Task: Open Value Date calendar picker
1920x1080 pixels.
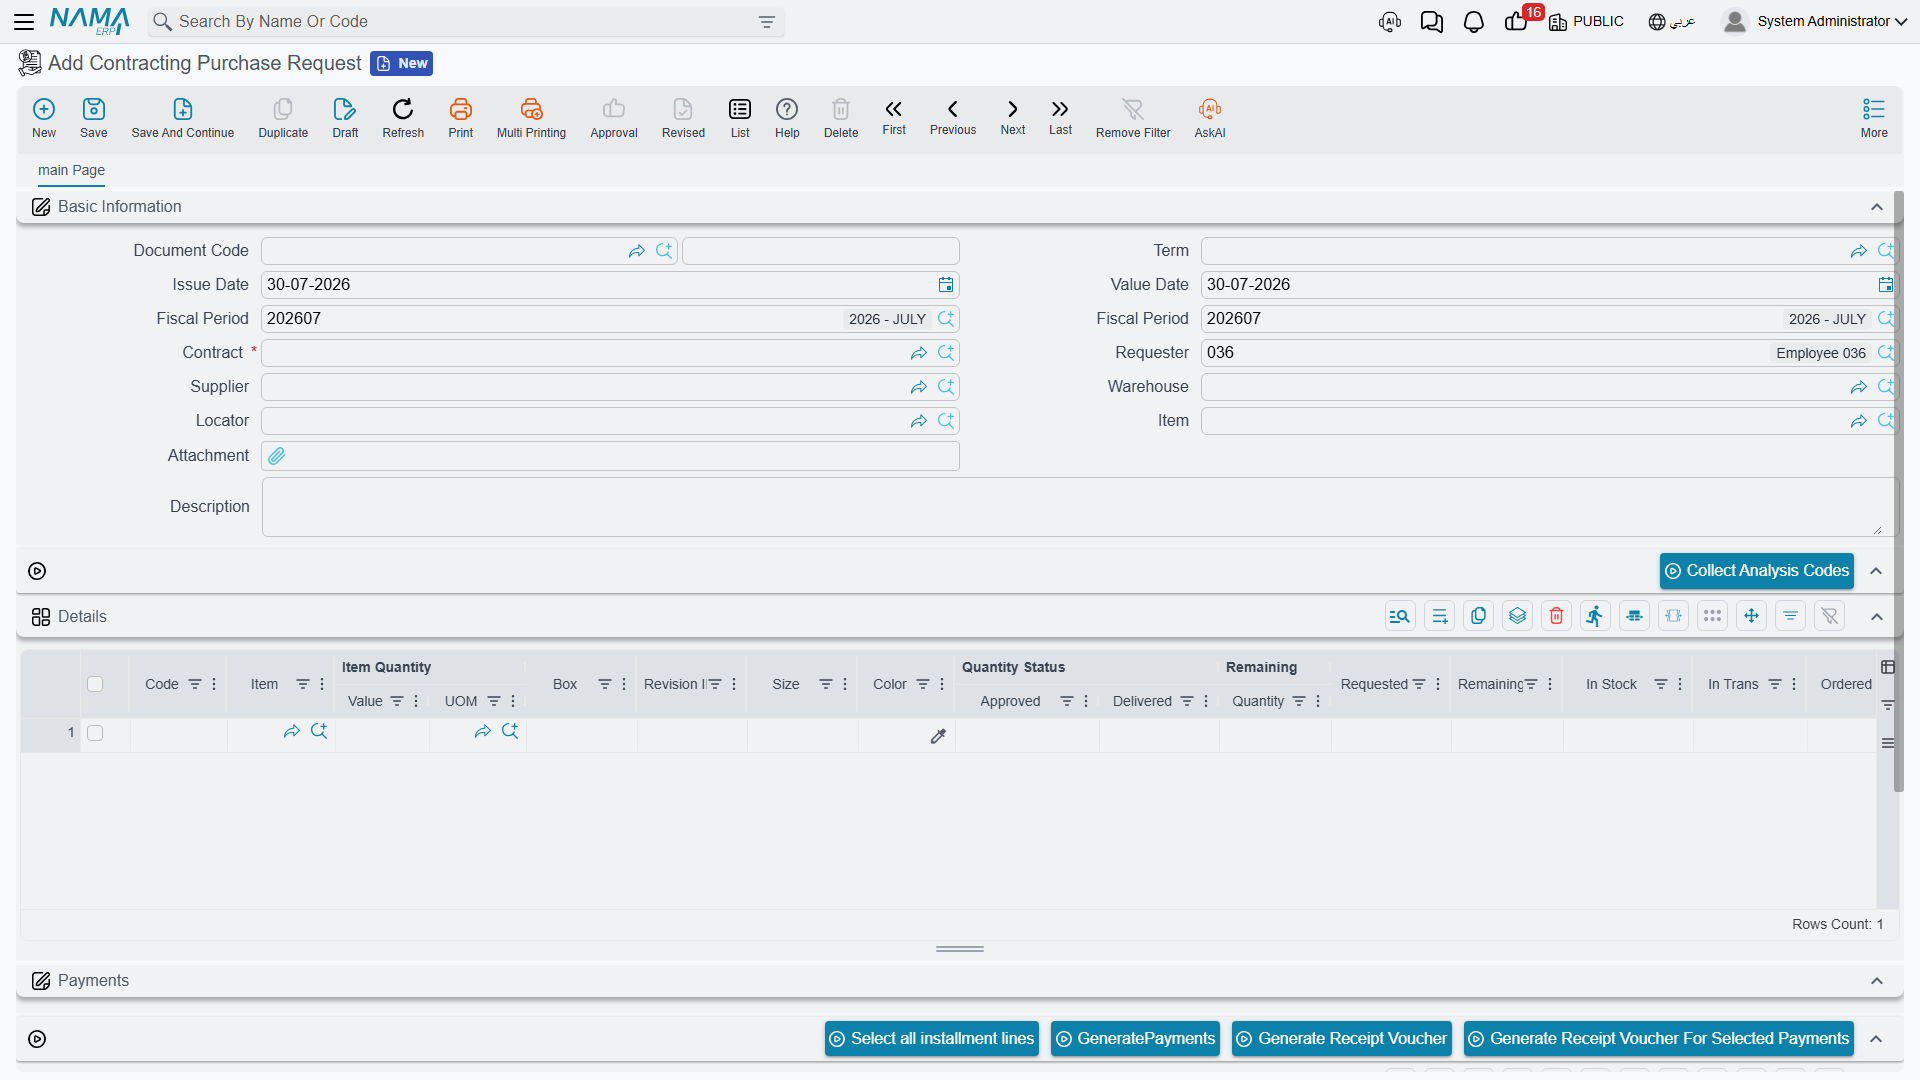Action: pos(1885,285)
